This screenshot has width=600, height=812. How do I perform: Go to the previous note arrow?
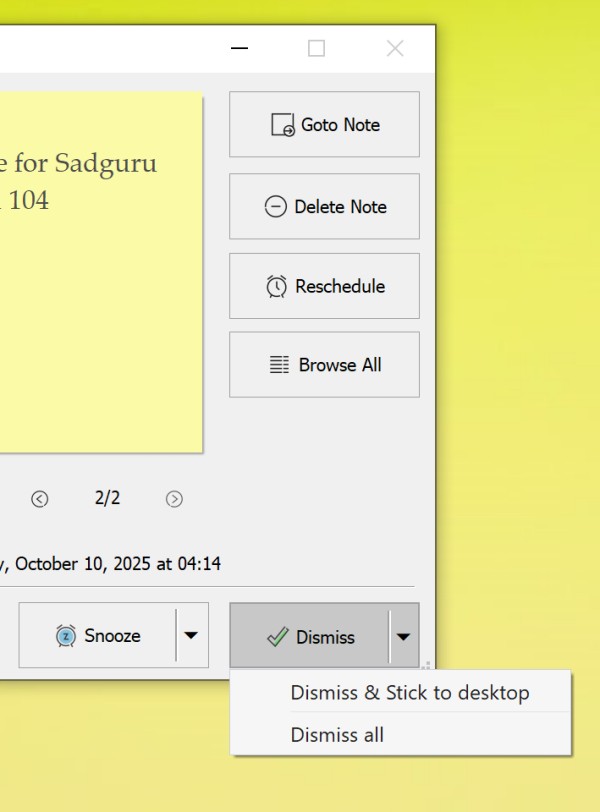(40, 499)
